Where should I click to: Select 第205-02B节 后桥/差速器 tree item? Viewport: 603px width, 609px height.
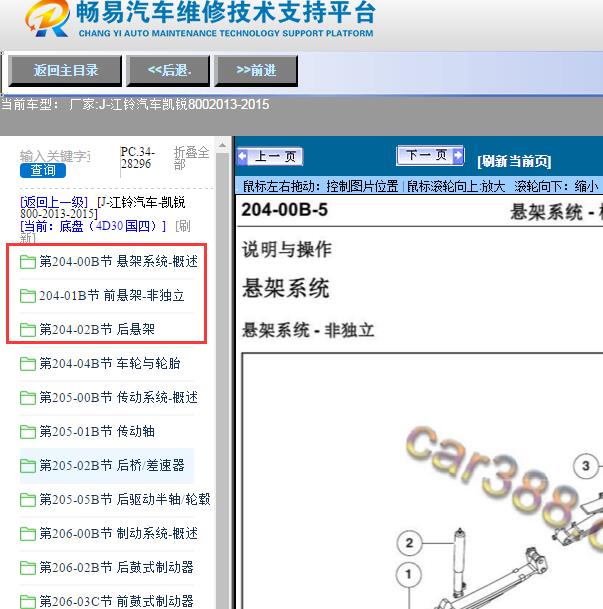[112, 465]
